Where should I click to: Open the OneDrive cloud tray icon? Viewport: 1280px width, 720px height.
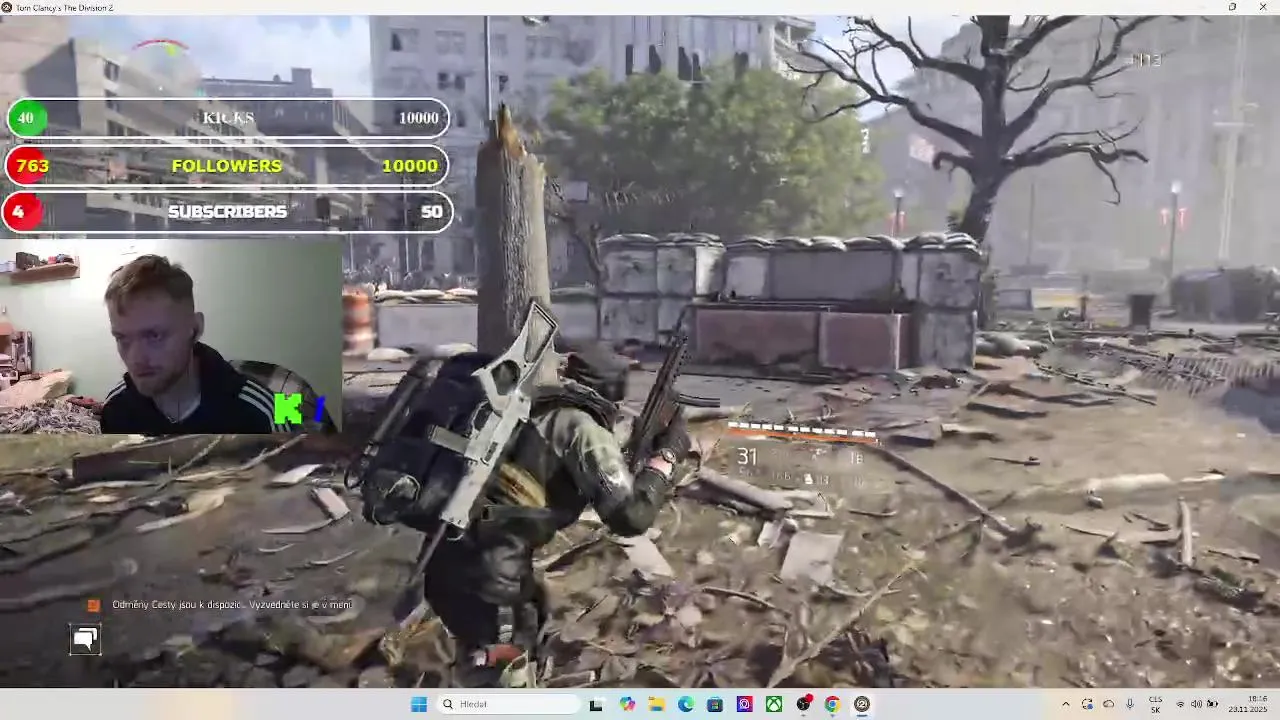click(x=1108, y=704)
